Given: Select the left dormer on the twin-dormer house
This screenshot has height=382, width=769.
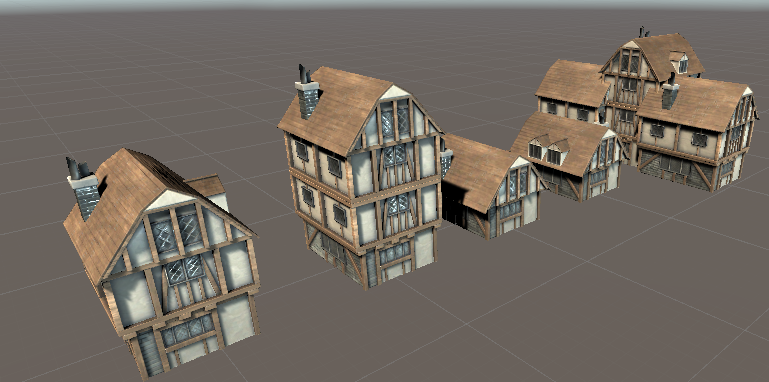Looking at the screenshot, I should (536, 146).
